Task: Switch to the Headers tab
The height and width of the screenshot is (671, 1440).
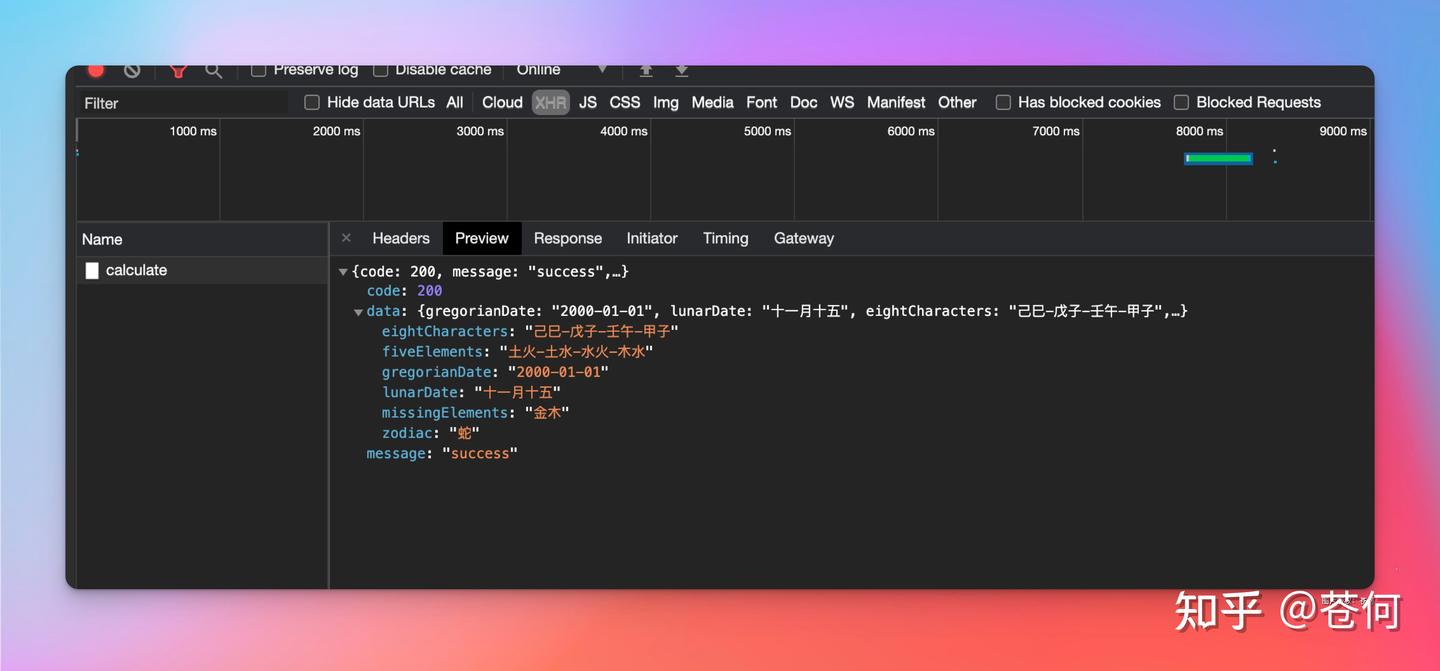Action: 400,238
